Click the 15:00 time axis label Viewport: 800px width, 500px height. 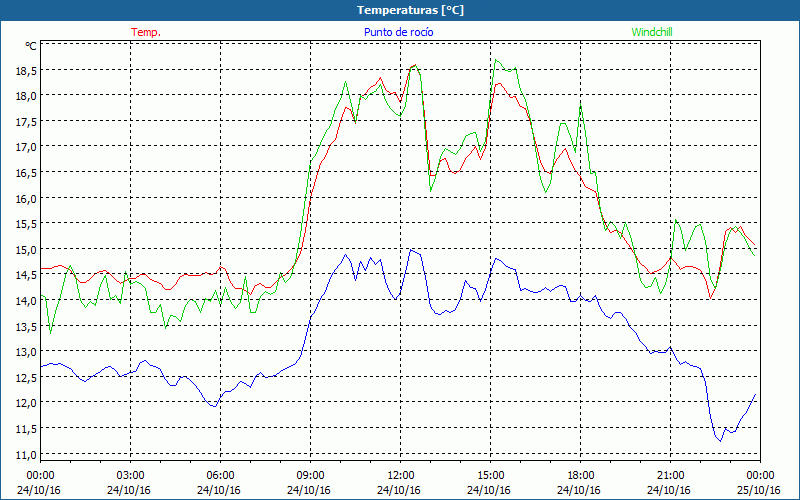tap(490, 476)
